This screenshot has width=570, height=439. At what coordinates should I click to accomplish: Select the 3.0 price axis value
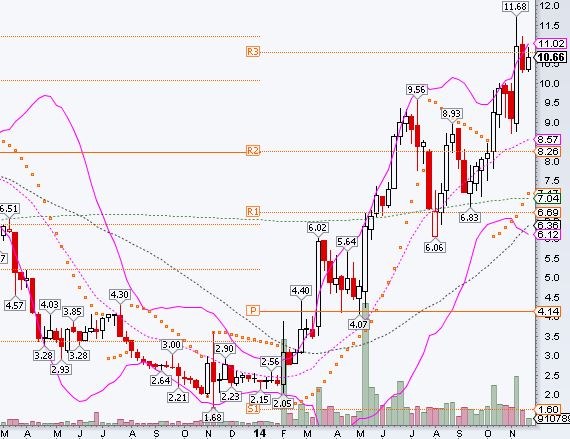click(x=551, y=356)
